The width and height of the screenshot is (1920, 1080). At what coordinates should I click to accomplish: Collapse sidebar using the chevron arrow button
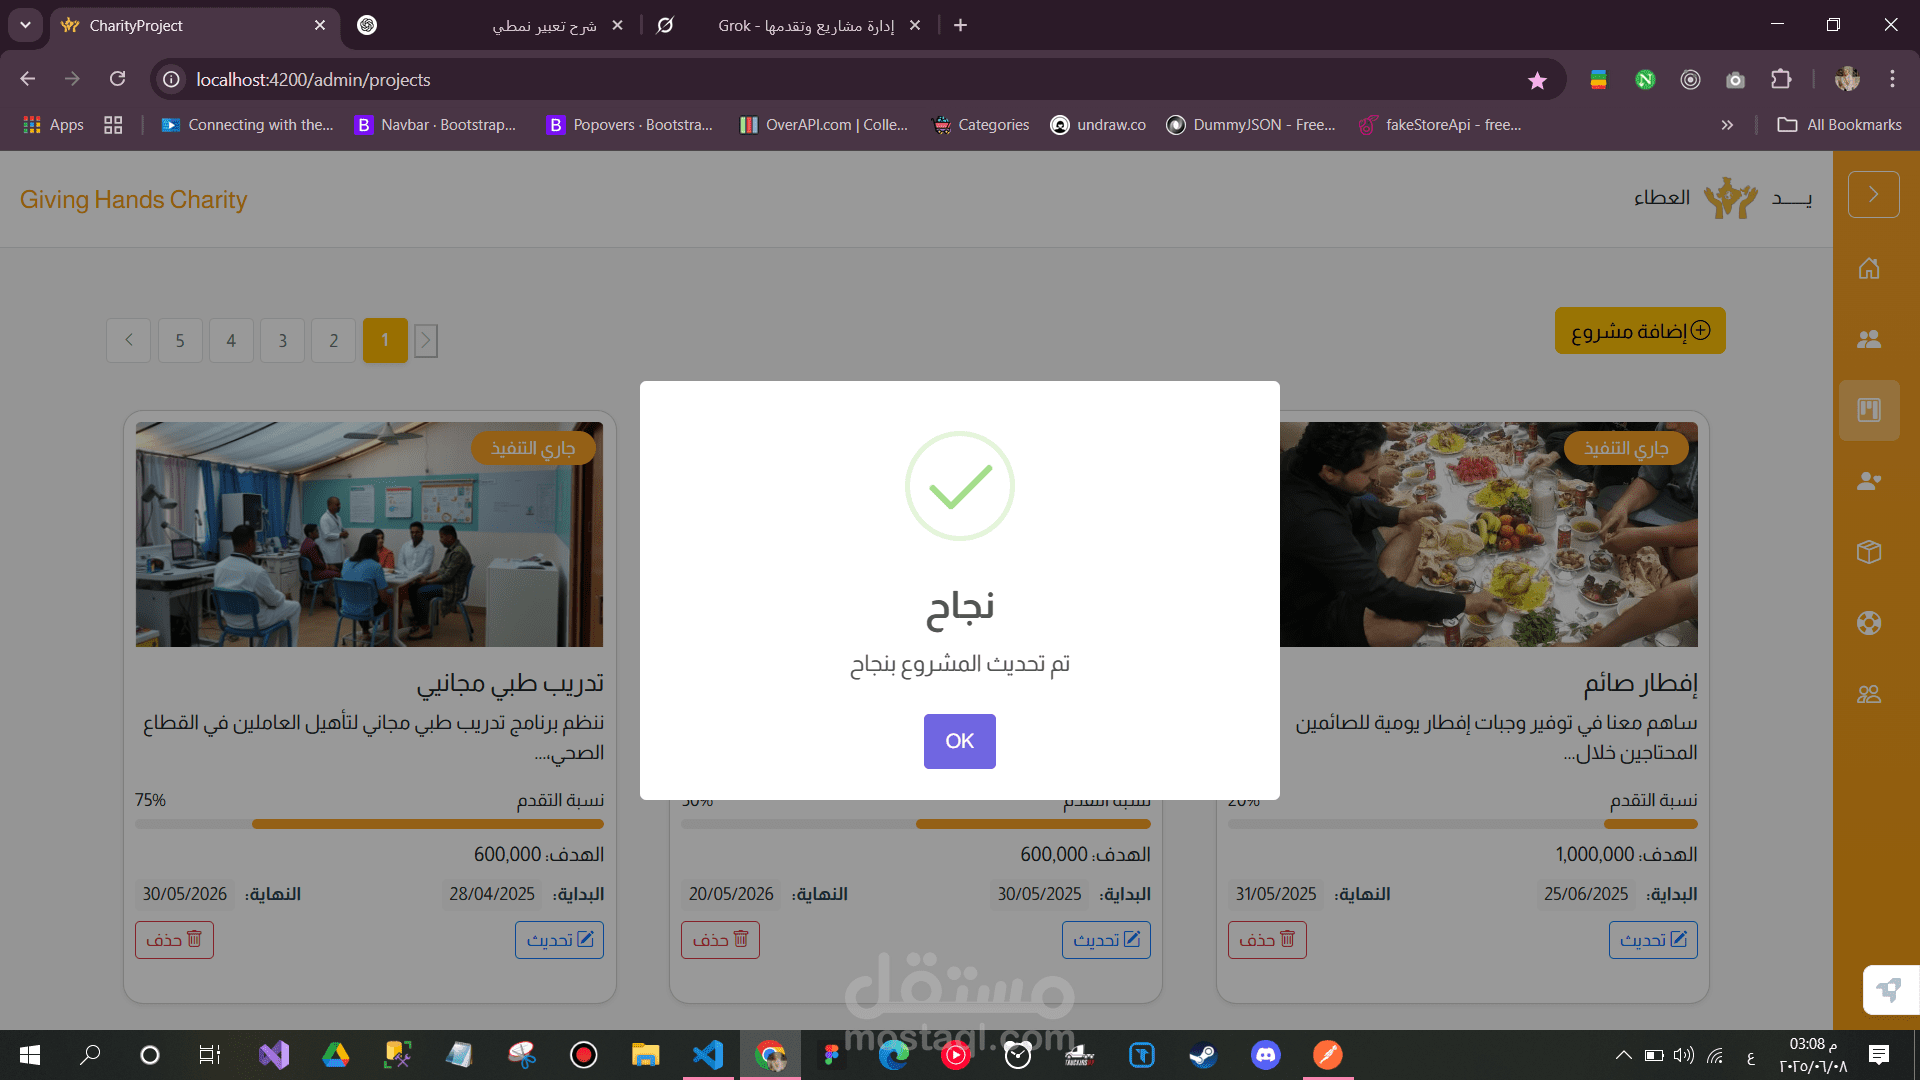coord(1873,194)
